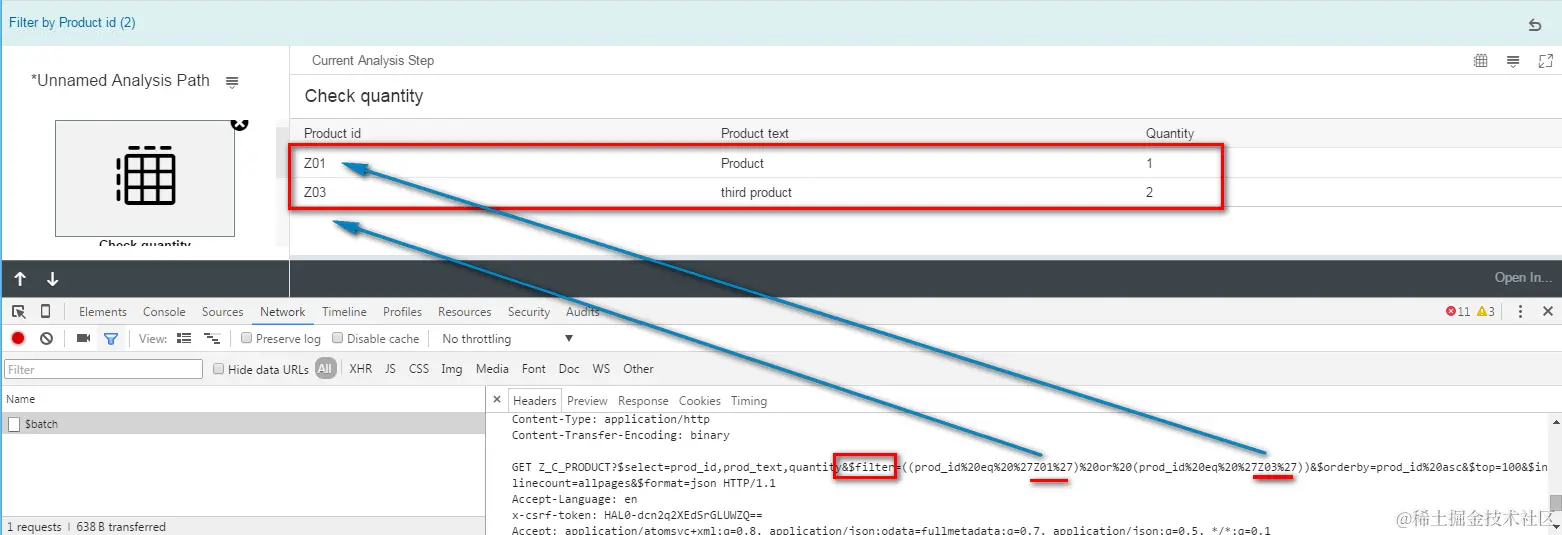Click the Quantity column header
Screen dimensions: 1562x535
click(1170, 133)
